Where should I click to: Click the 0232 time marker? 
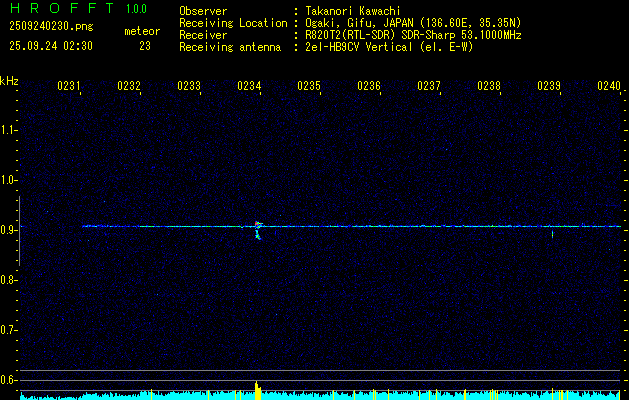click(129, 86)
